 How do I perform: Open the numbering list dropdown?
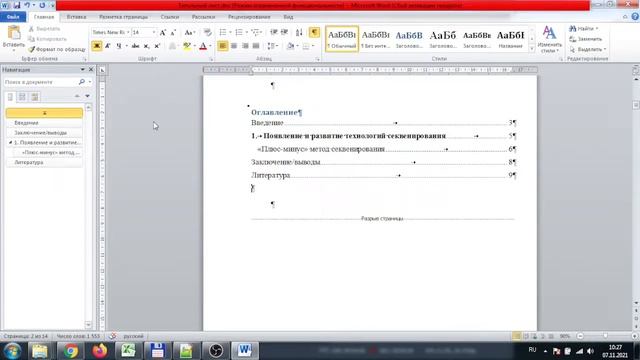(x=247, y=32)
